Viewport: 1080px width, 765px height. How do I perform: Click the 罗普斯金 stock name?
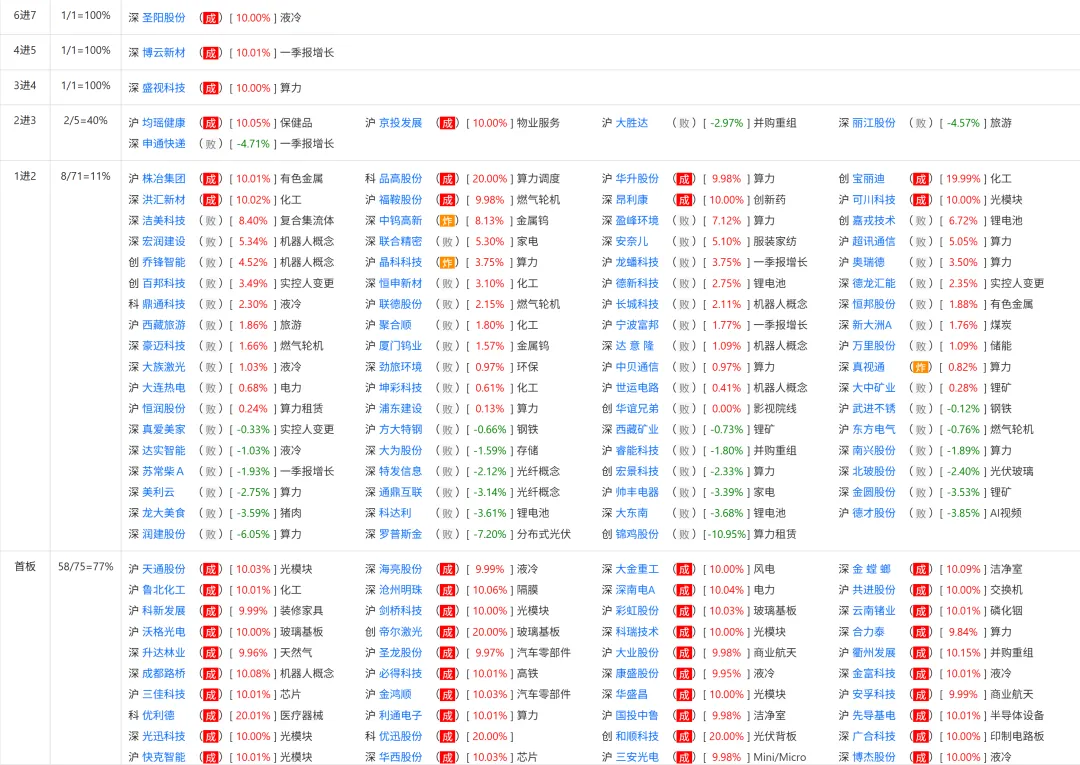click(x=401, y=534)
